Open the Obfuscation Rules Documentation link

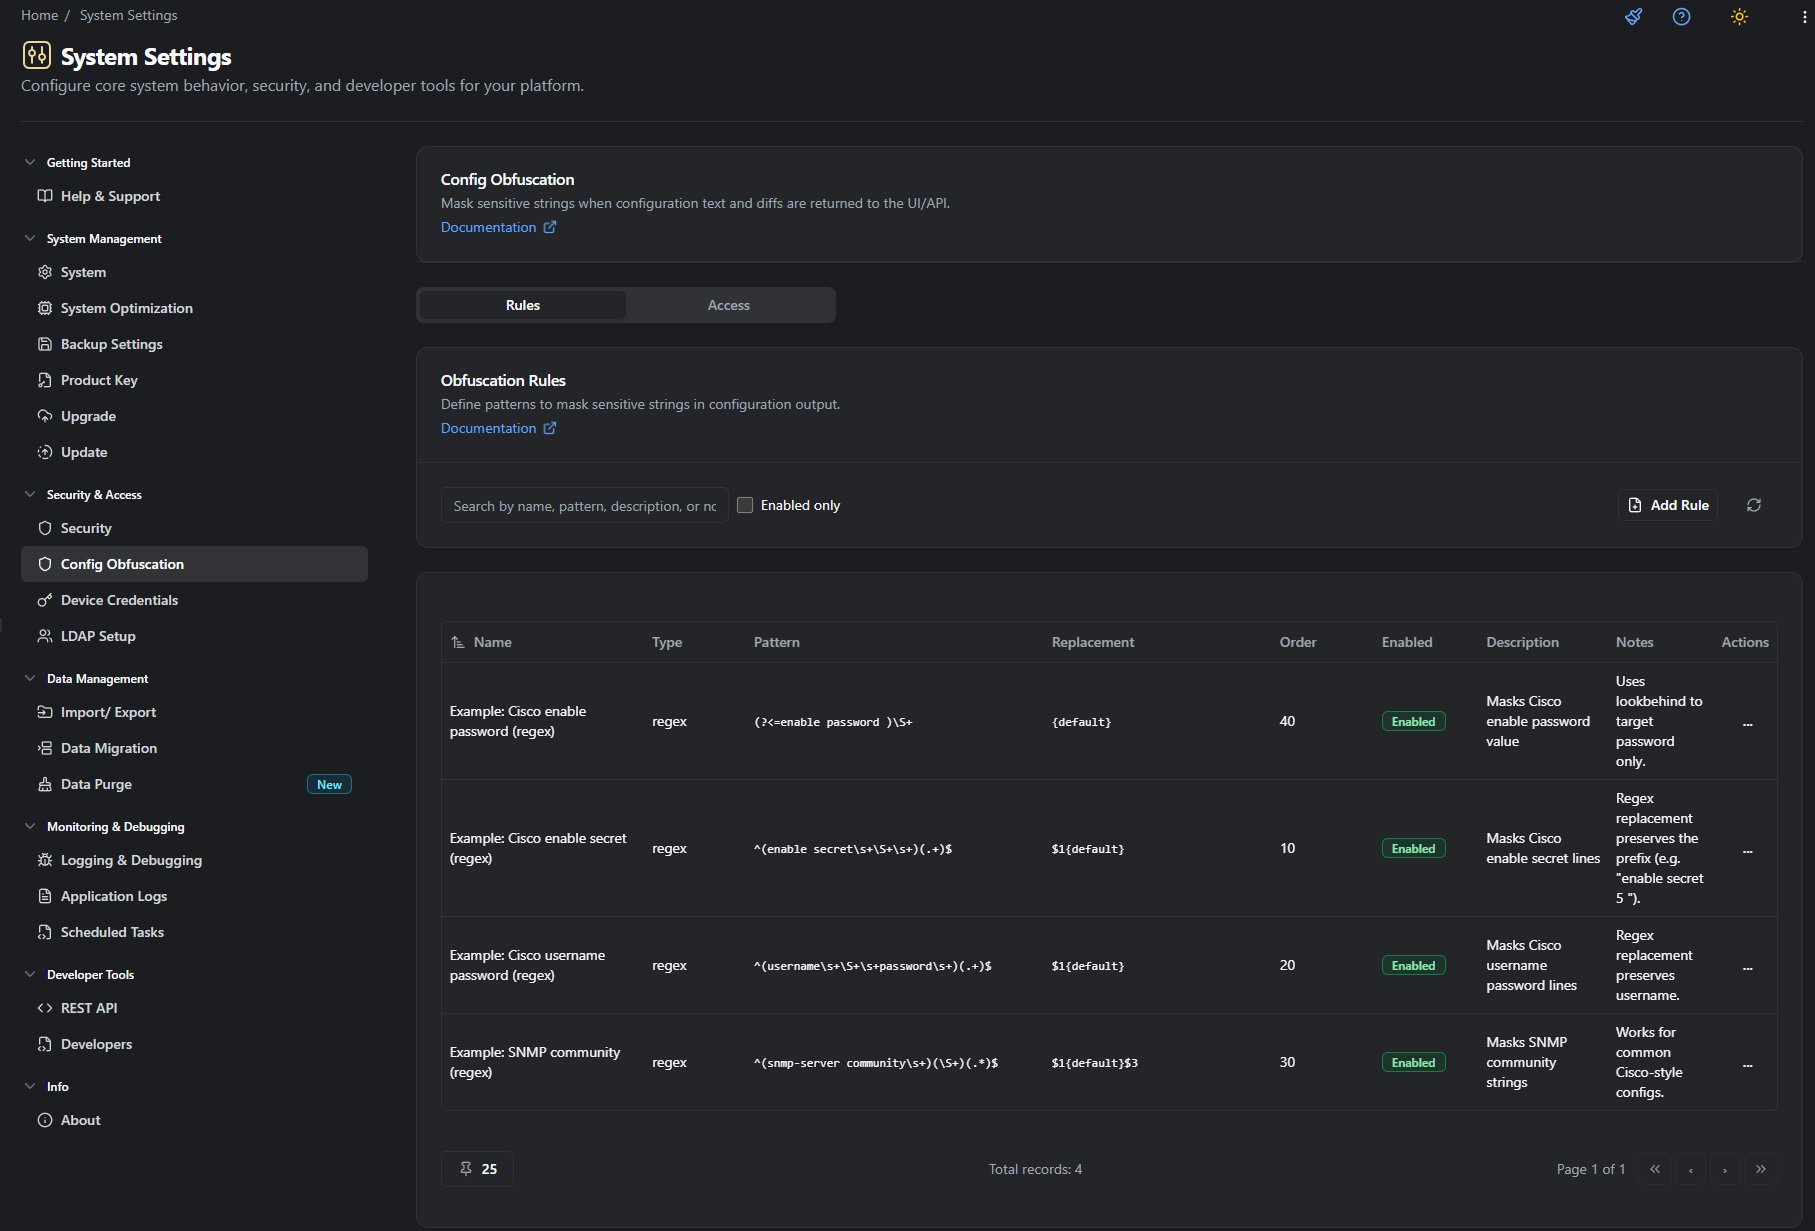click(490, 428)
